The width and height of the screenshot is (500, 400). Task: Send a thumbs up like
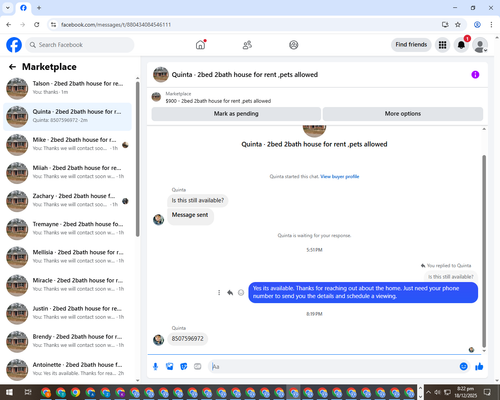click(x=479, y=367)
